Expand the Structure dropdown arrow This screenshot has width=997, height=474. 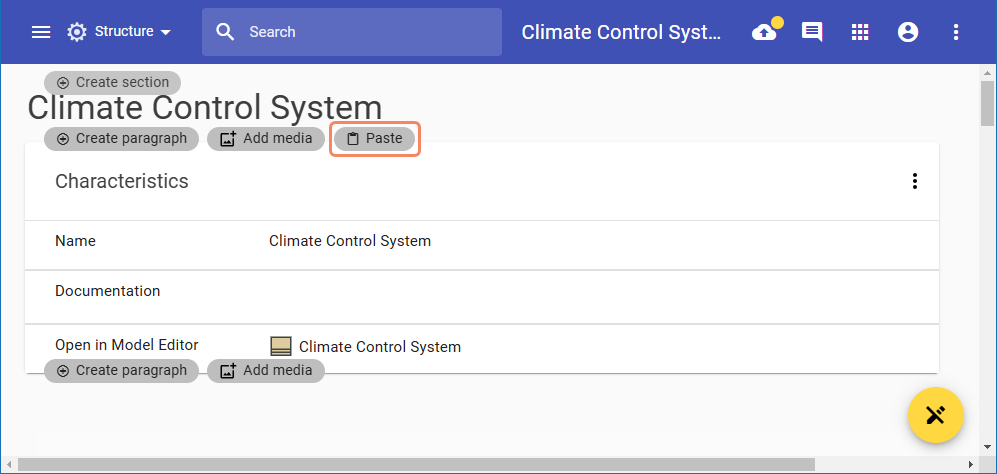[x=165, y=32]
